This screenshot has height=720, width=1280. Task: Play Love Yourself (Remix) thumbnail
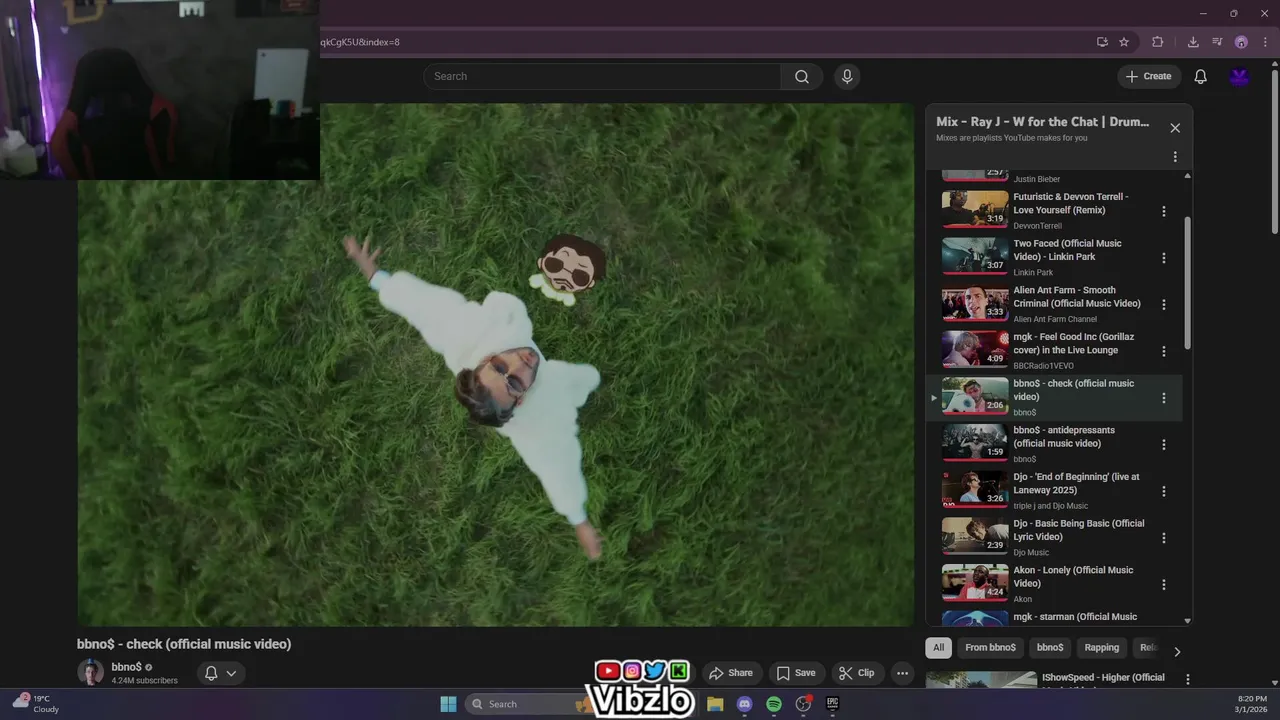975,209
